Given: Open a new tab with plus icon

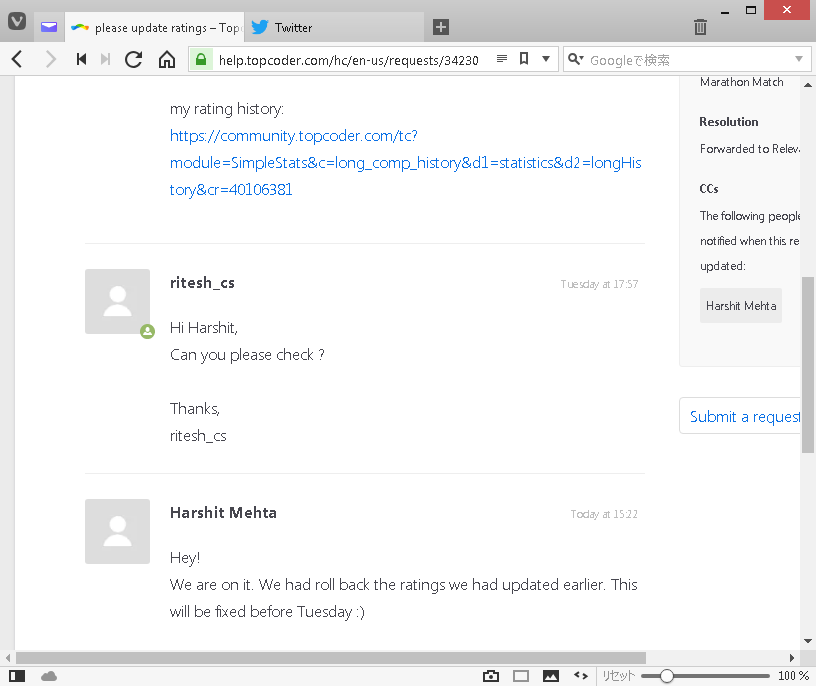Looking at the screenshot, I should [441, 27].
